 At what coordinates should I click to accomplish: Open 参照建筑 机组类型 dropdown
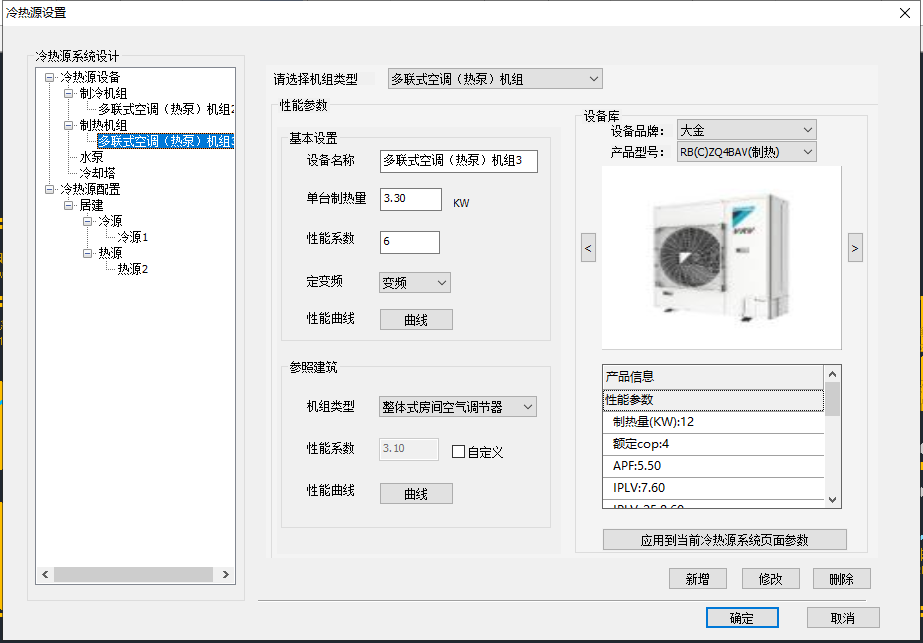(x=458, y=406)
